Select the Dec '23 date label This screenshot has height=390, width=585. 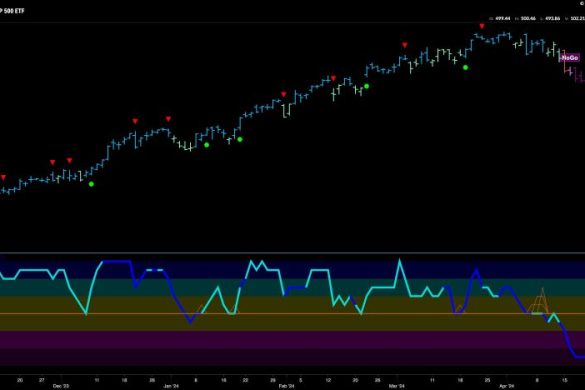coord(61,386)
